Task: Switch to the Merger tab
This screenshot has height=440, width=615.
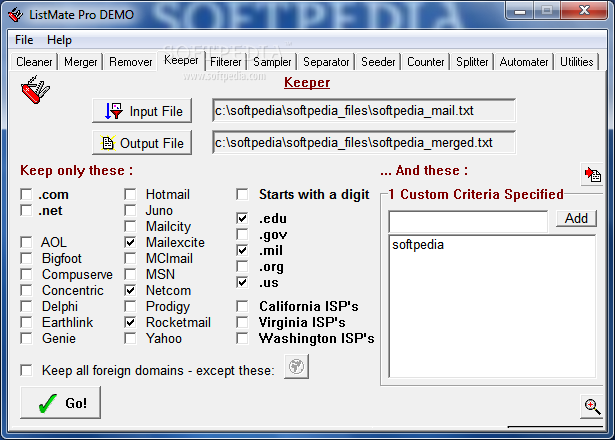Action: click(x=80, y=62)
